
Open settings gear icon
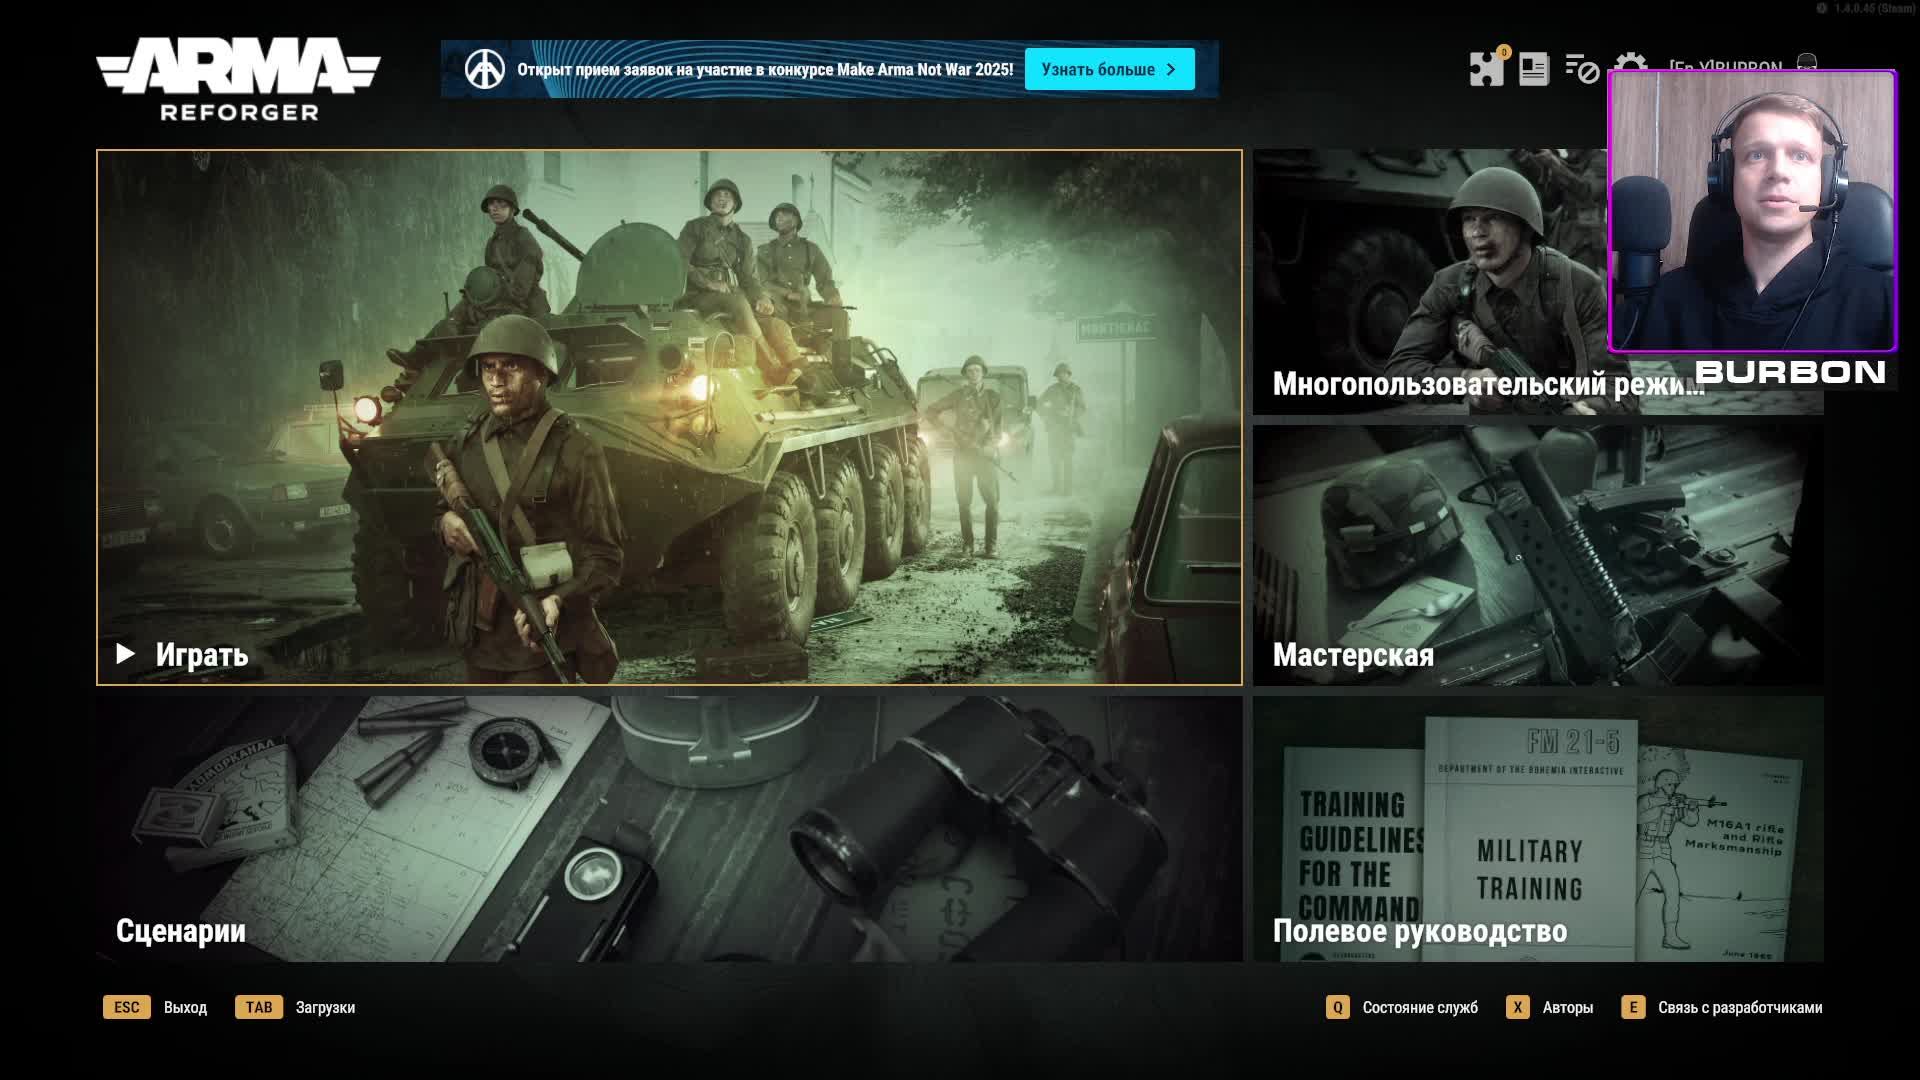click(1630, 62)
